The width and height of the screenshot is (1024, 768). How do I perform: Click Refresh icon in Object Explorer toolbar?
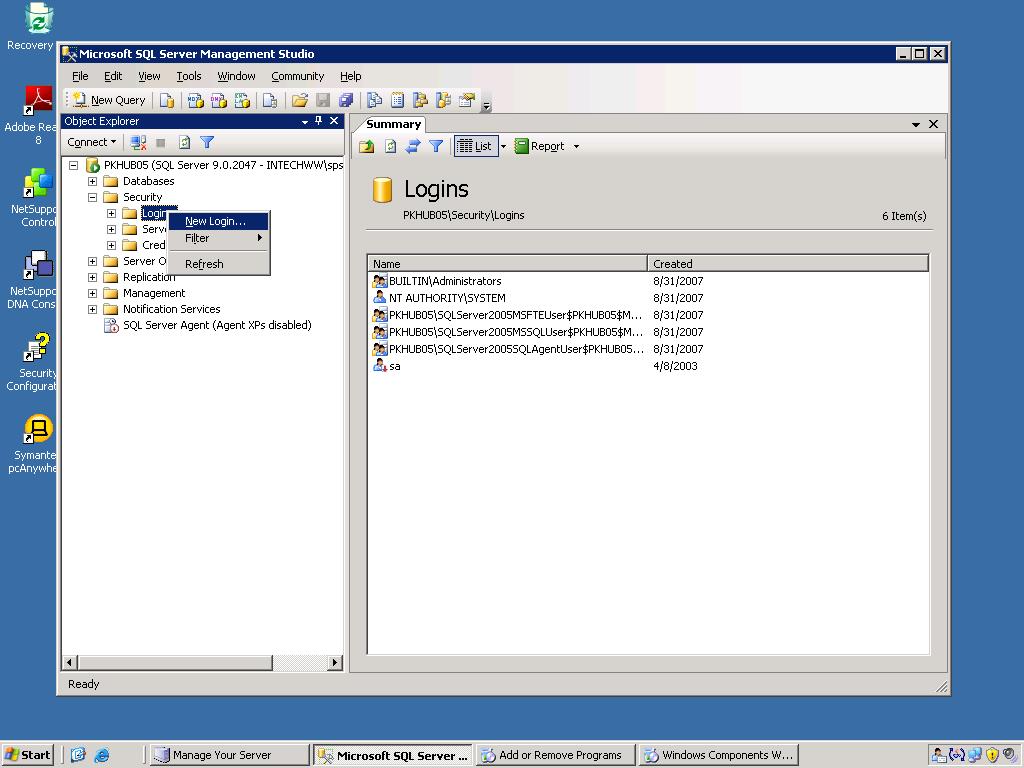[184, 142]
